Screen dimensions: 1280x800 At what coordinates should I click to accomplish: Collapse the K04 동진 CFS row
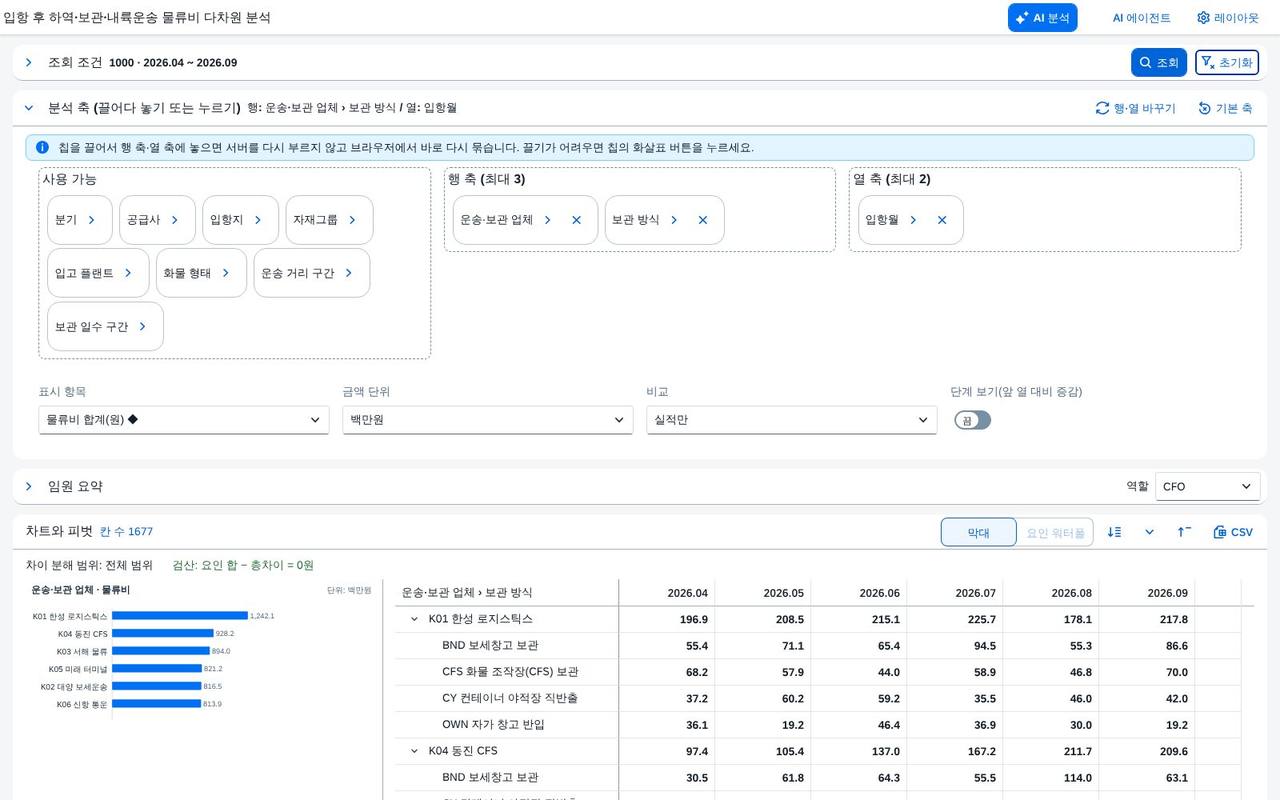[415, 751]
